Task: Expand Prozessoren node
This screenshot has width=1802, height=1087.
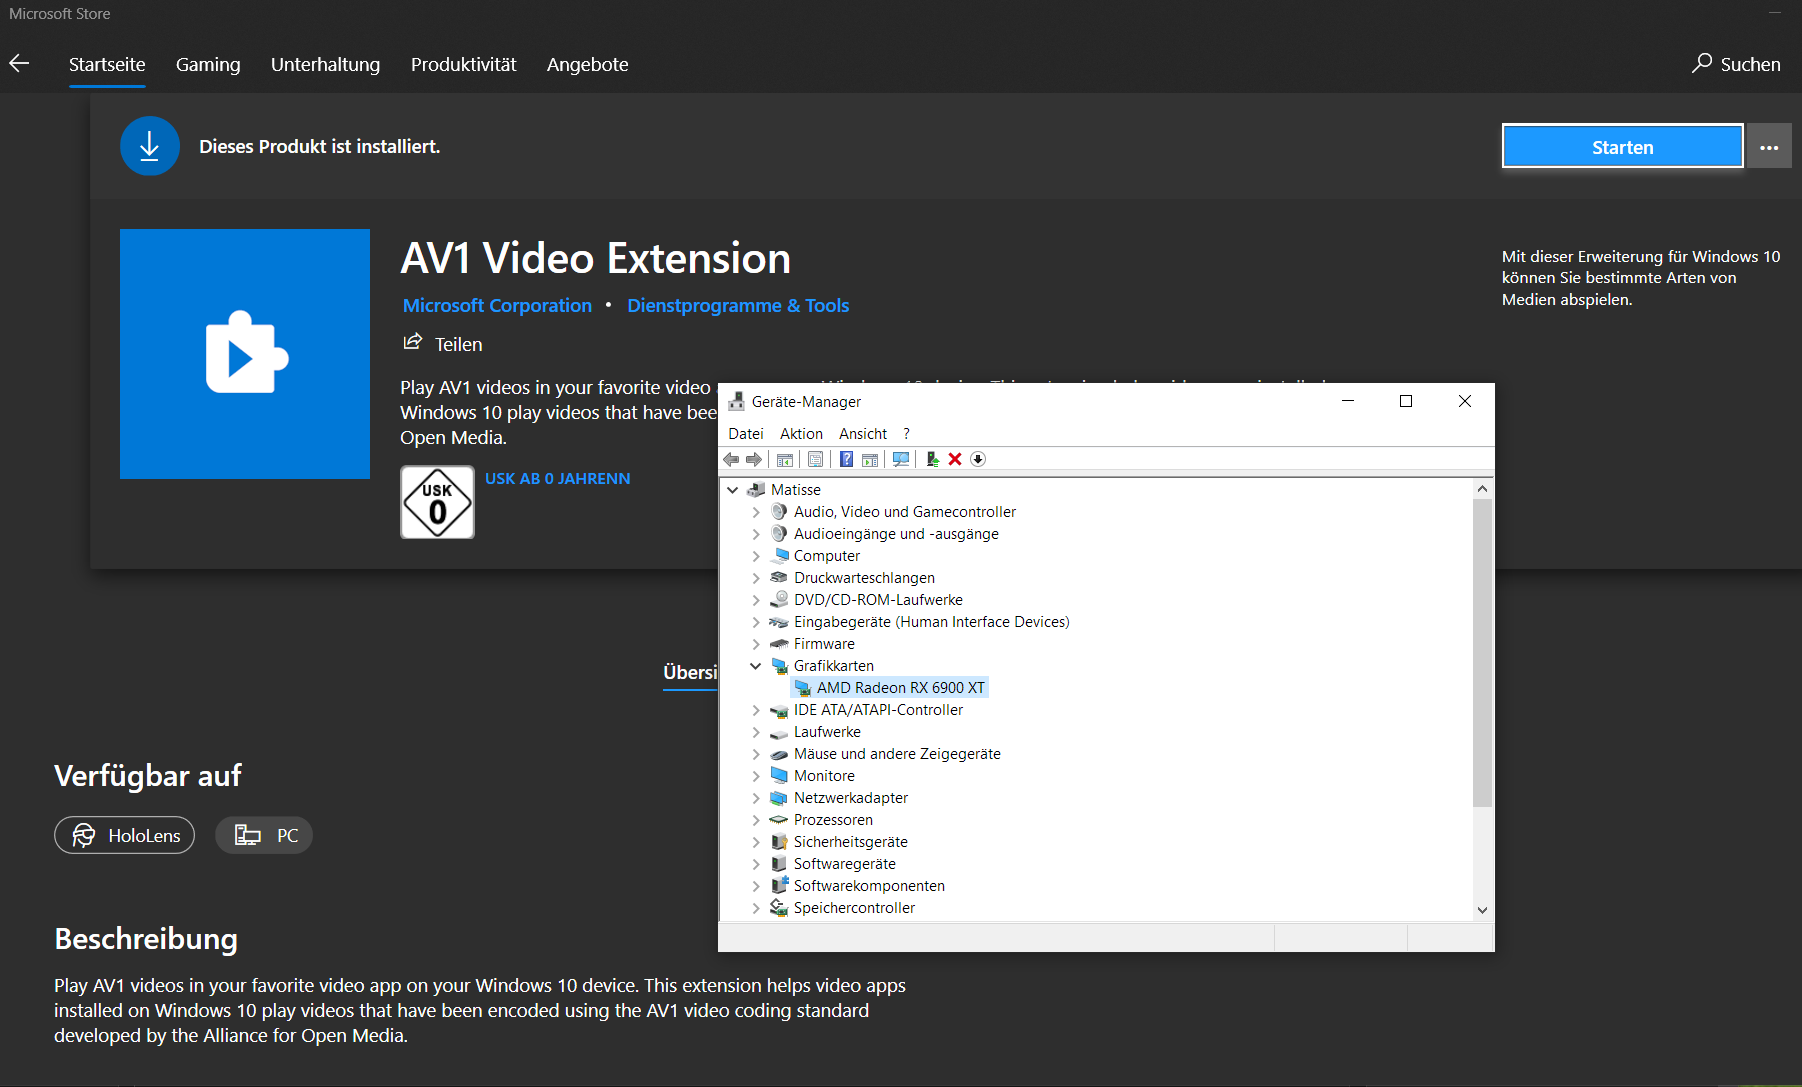Action: click(x=756, y=819)
